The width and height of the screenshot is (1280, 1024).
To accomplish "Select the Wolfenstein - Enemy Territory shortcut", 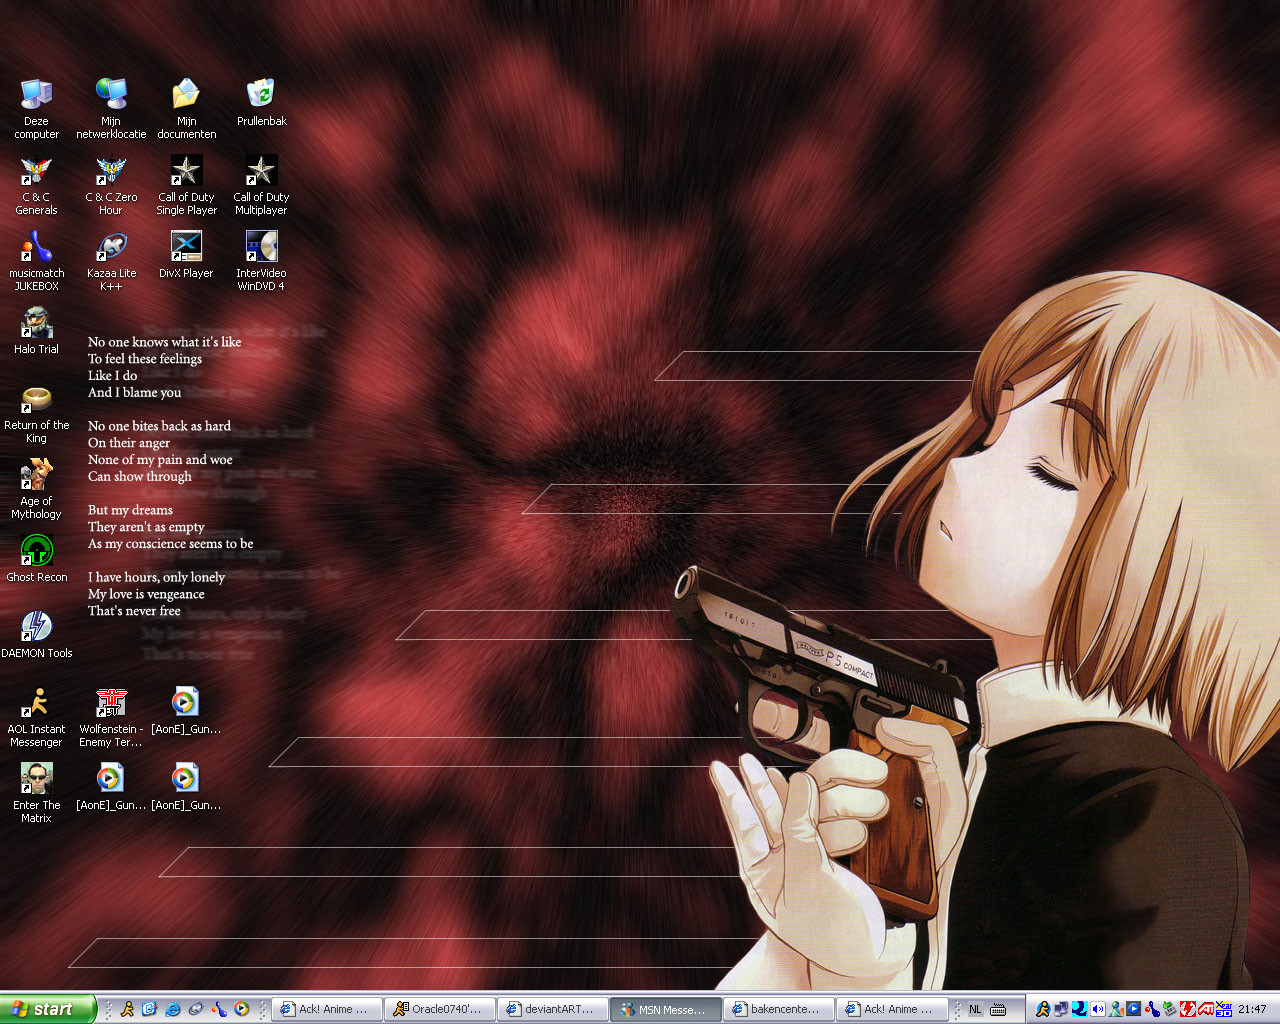I will point(111,716).
